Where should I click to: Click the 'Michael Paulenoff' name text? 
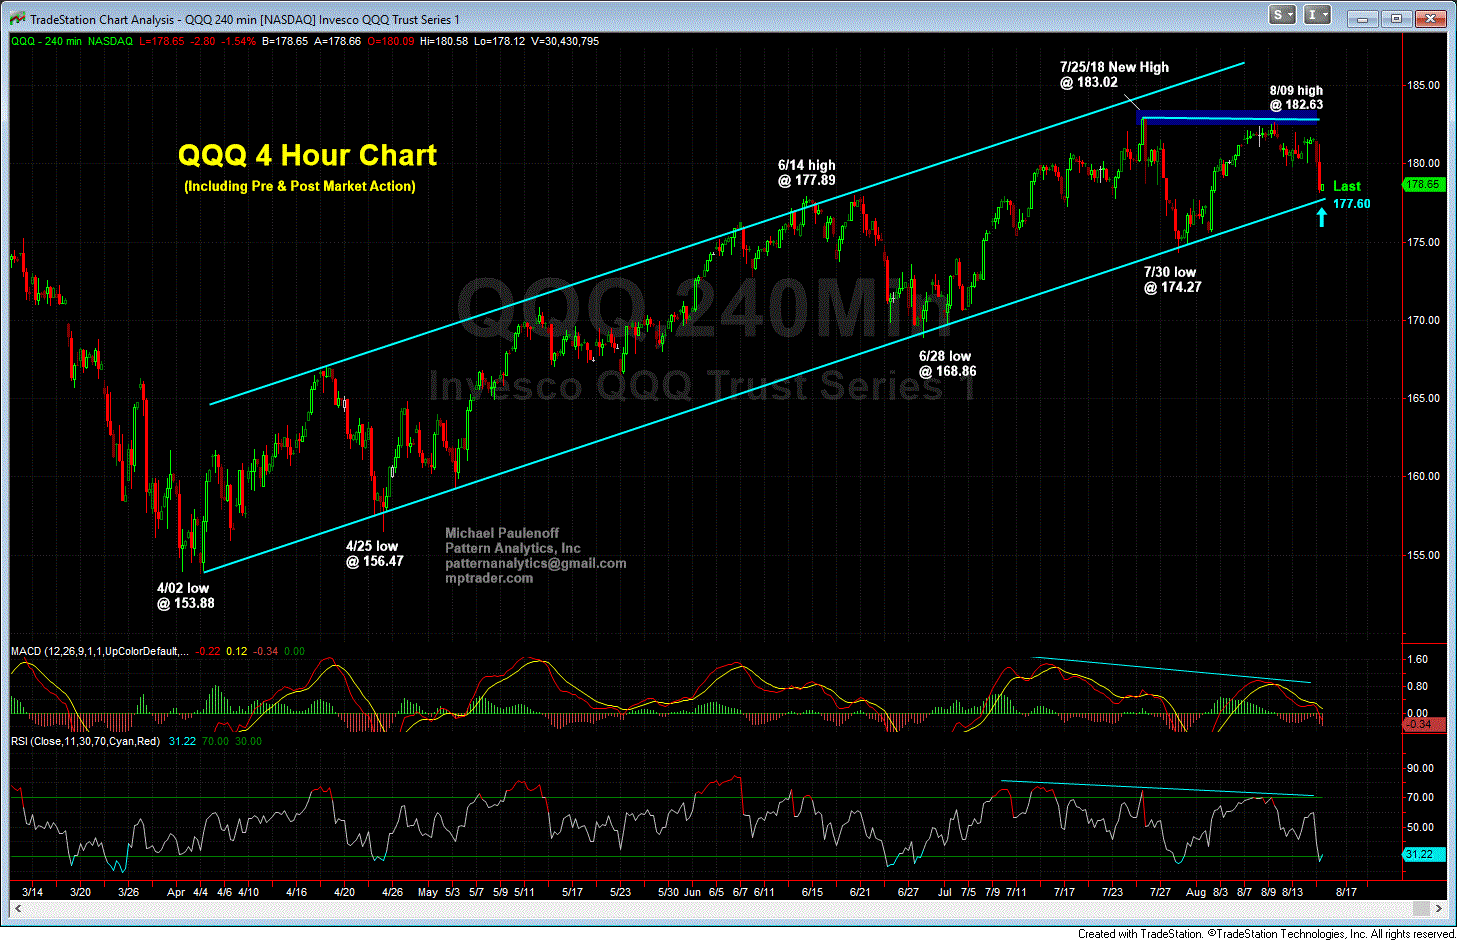[502, 533]
